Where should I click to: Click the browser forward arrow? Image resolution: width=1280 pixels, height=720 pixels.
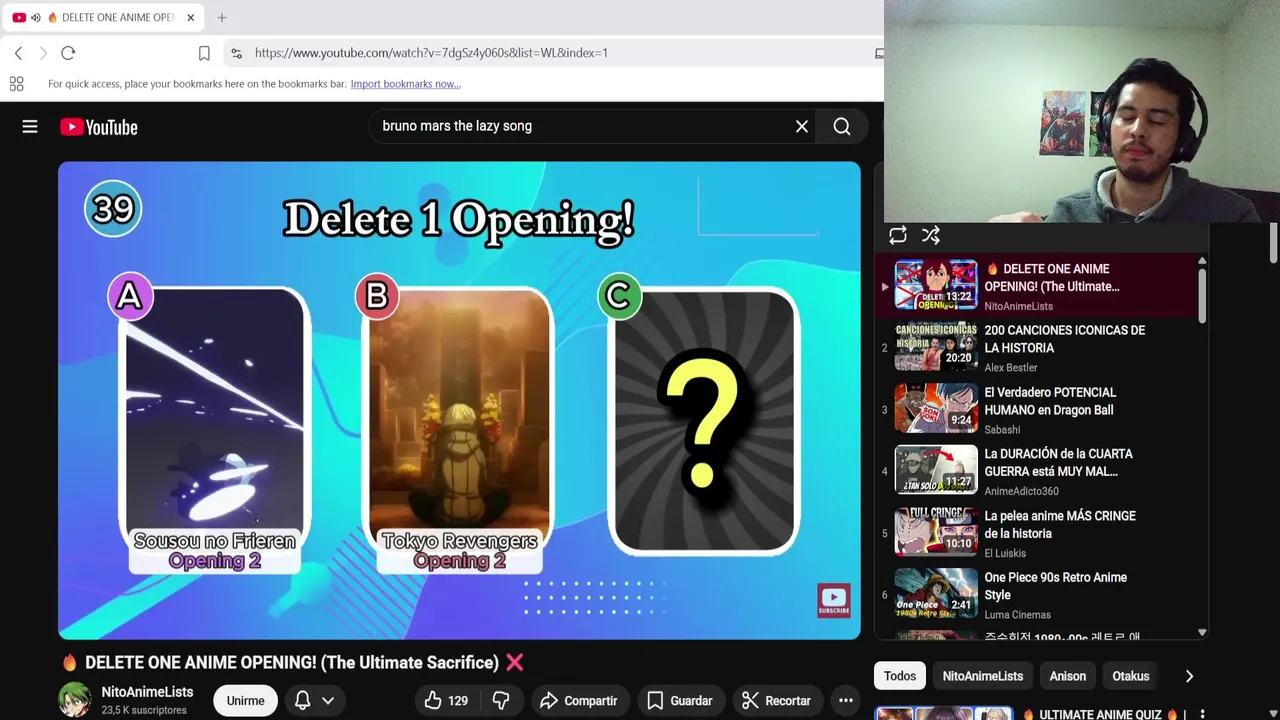pos(43,53)
